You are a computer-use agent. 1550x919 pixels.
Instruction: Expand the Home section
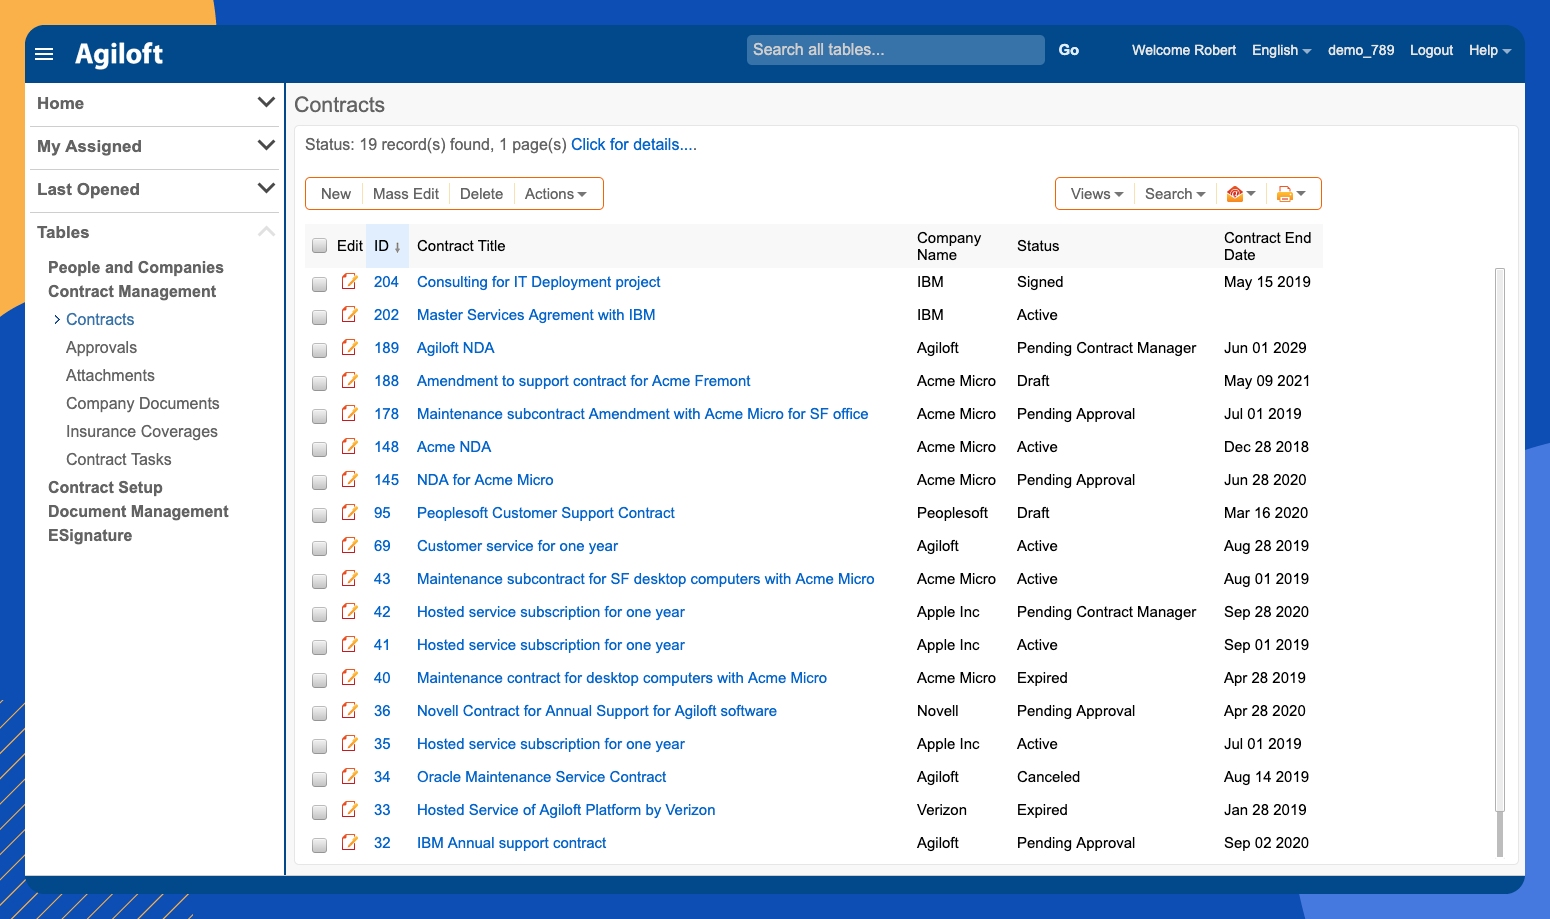[x=266, y=102]
